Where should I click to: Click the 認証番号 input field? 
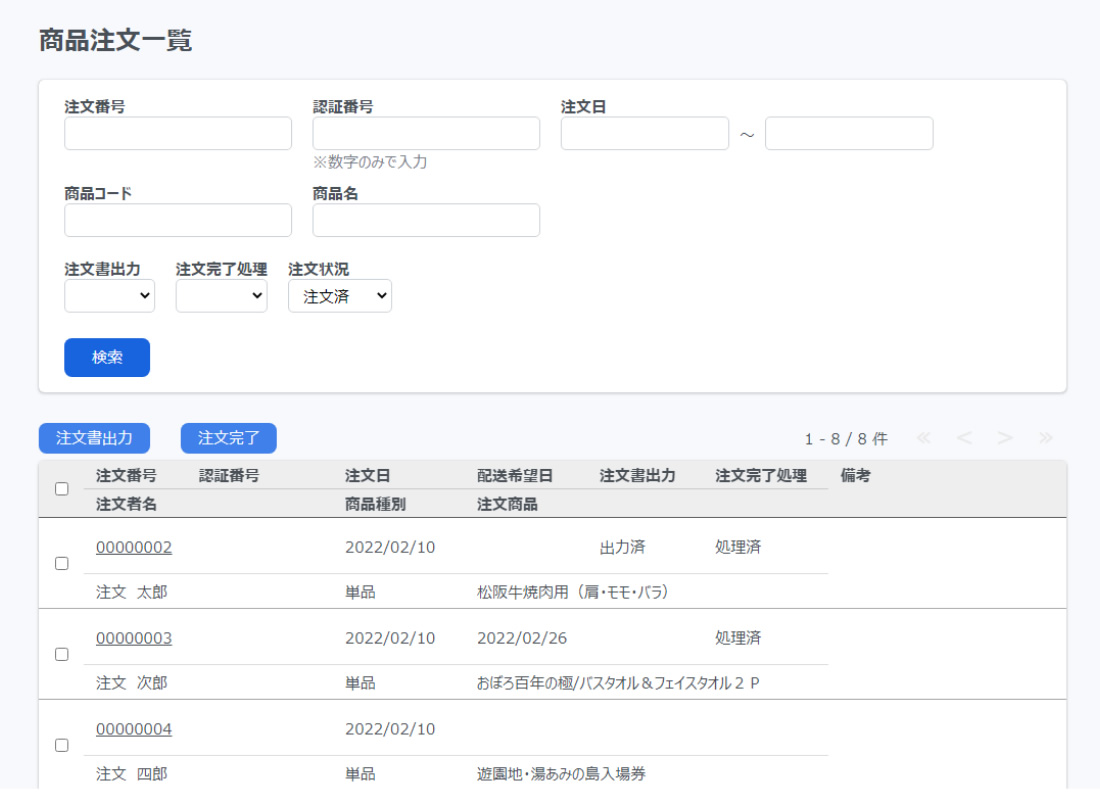[426, 134]
